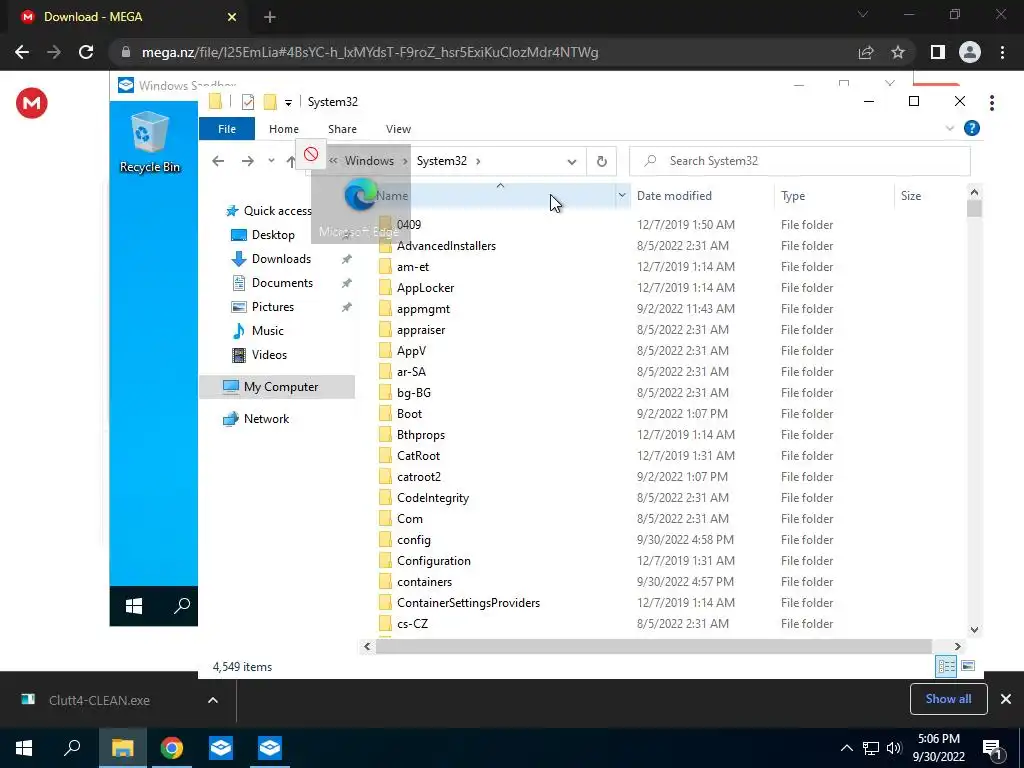Expand the Chrome tab search chevron
The image size is (1024, 768).
click(x=863, y=14)
